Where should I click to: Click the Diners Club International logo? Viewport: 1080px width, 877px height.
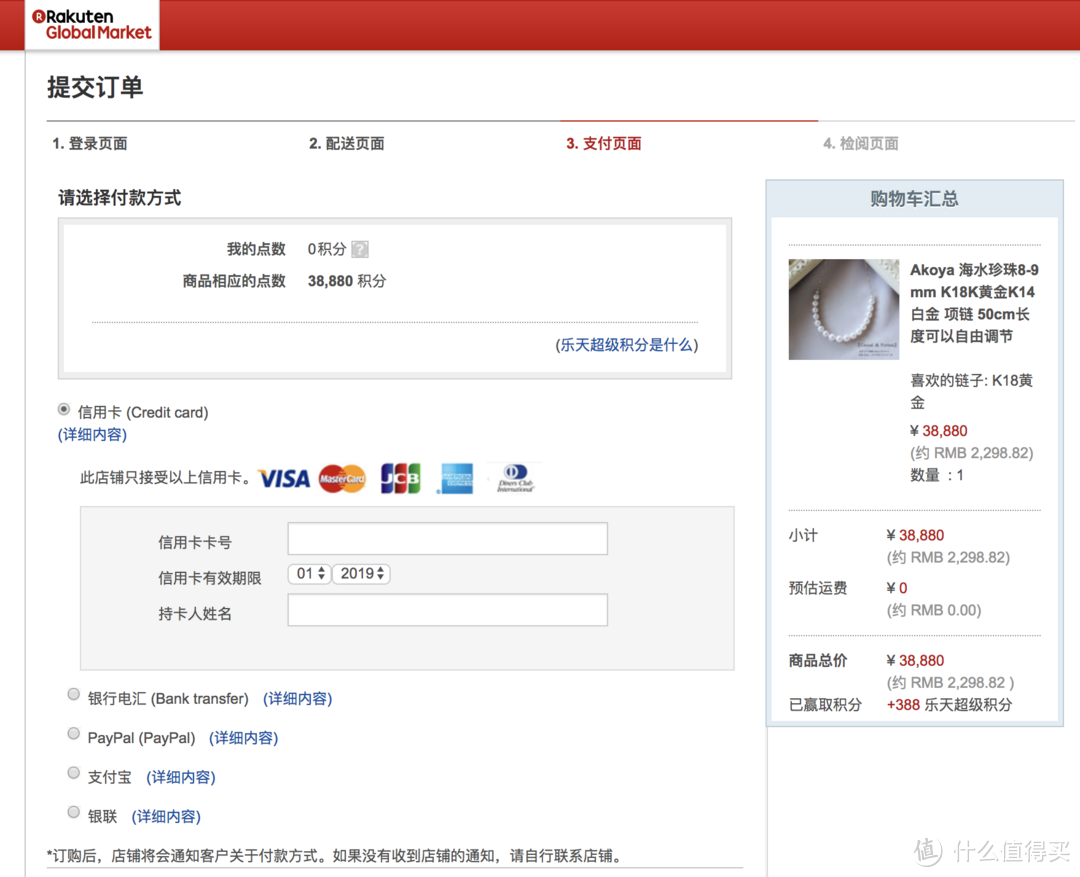coord(515,478)
